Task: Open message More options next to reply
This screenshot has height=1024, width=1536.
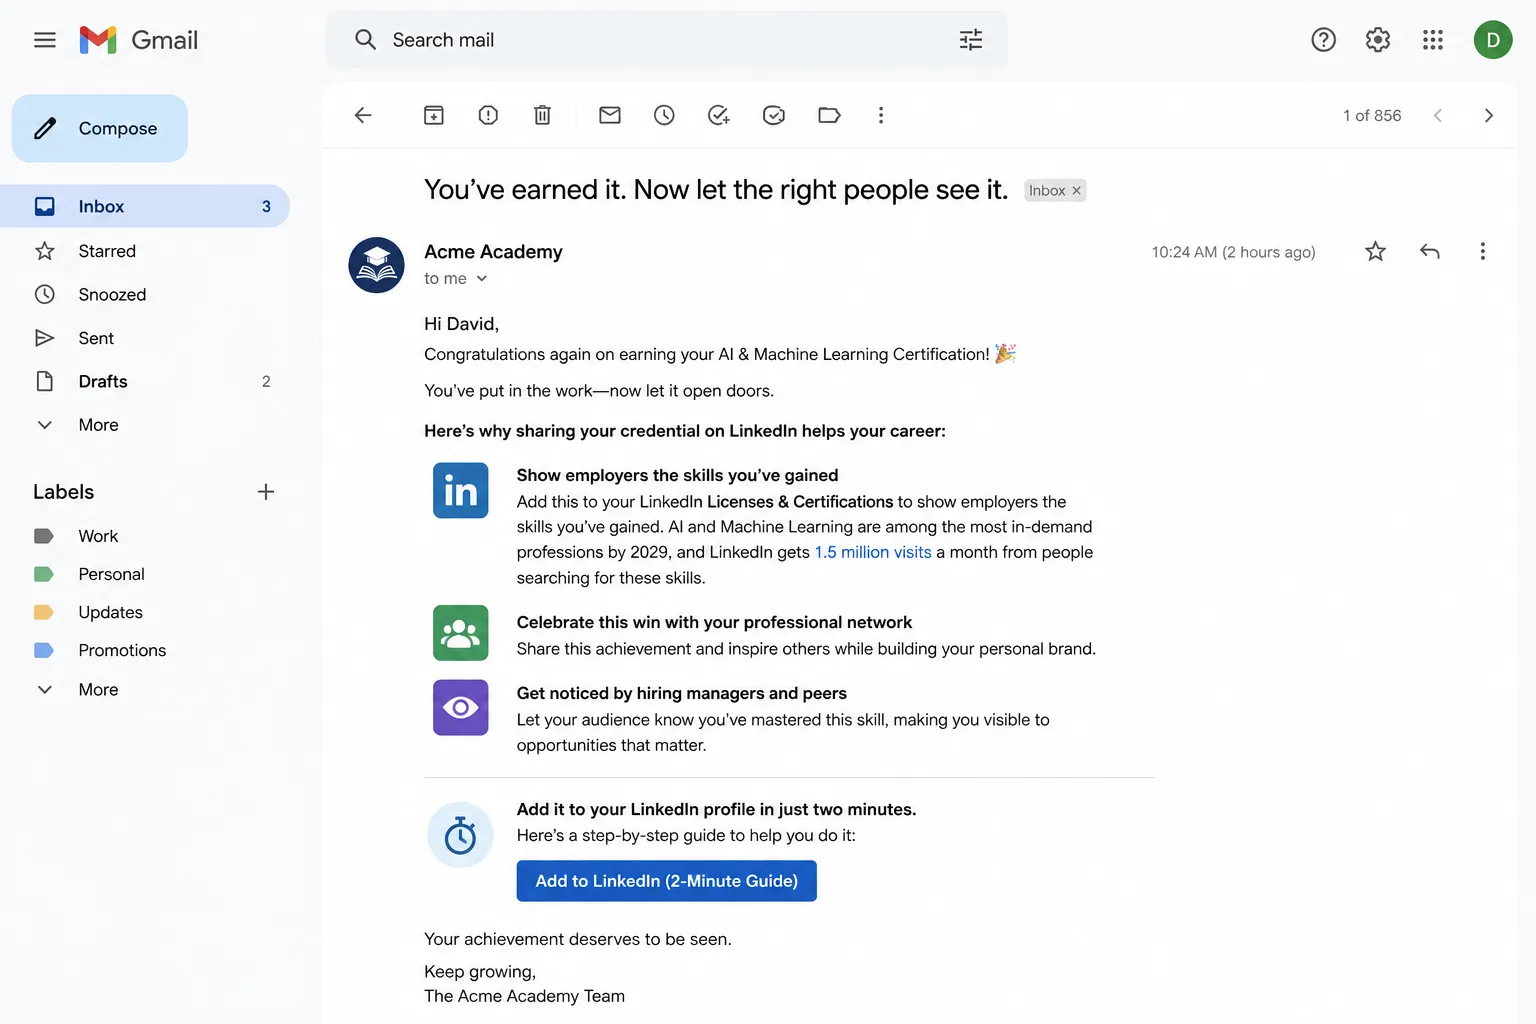Action: point(1483,251)
